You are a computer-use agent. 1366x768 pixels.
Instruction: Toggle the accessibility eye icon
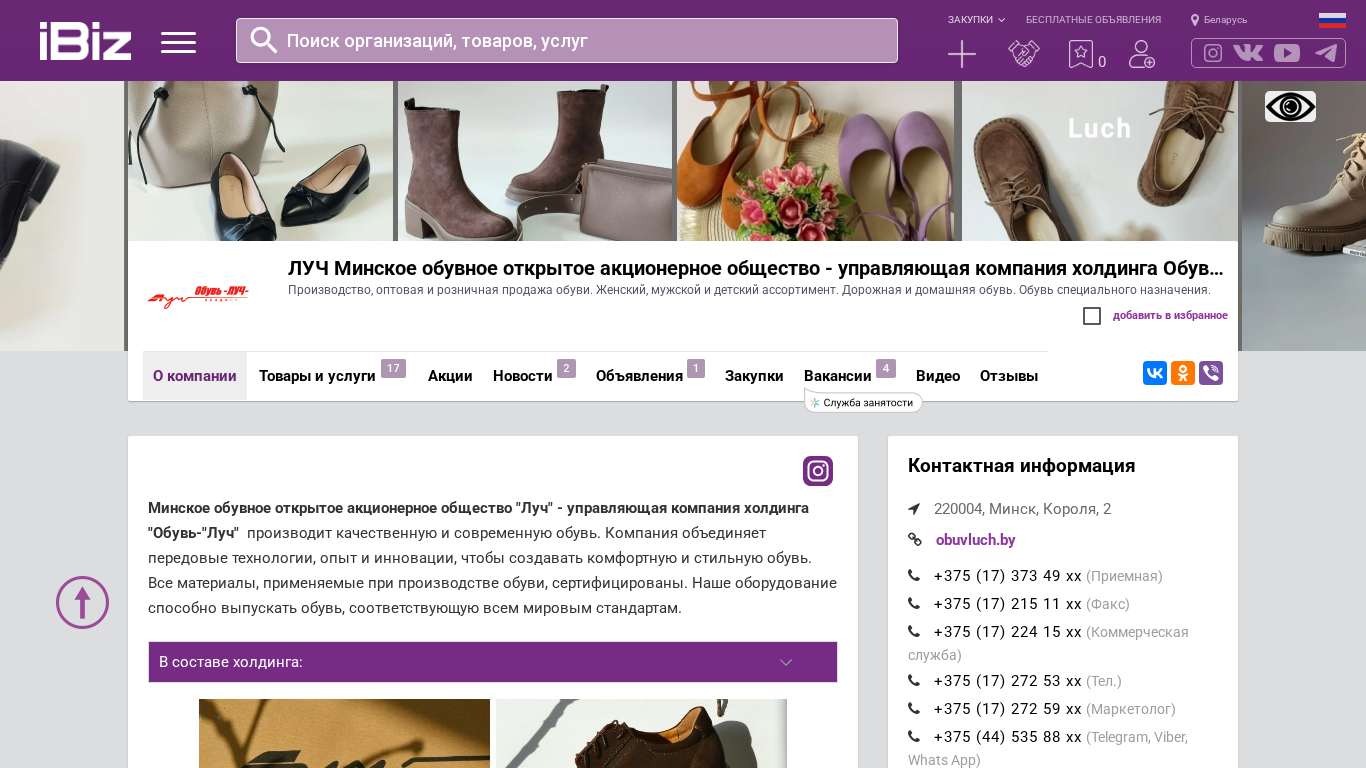point(1290,106)
